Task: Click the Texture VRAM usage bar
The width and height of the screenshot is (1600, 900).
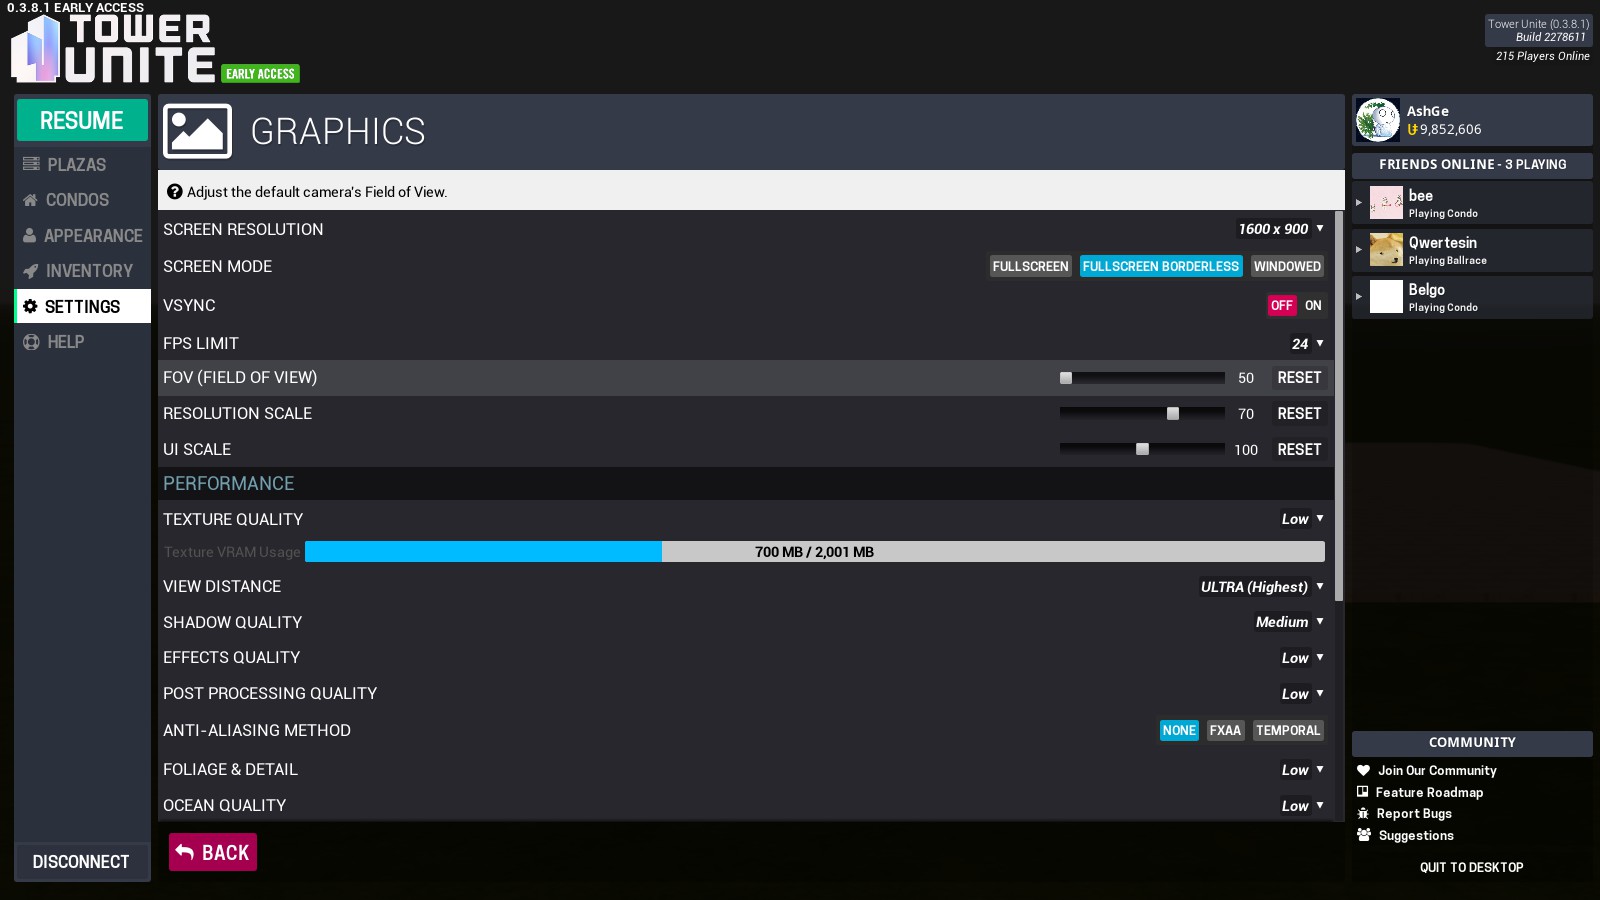Action: point(815,552)
